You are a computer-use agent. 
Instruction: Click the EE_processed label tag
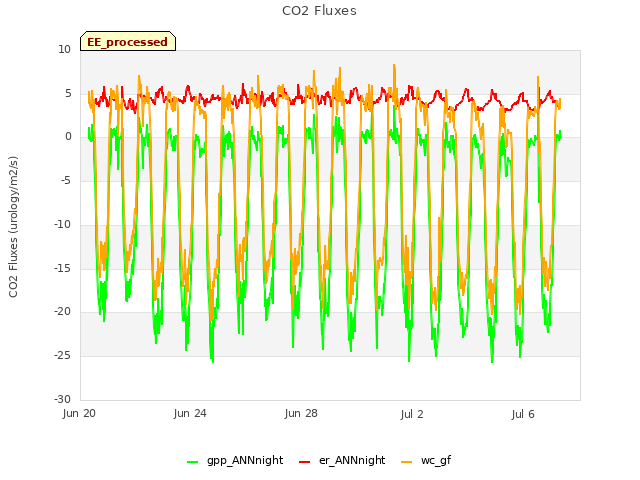(128, 41)
